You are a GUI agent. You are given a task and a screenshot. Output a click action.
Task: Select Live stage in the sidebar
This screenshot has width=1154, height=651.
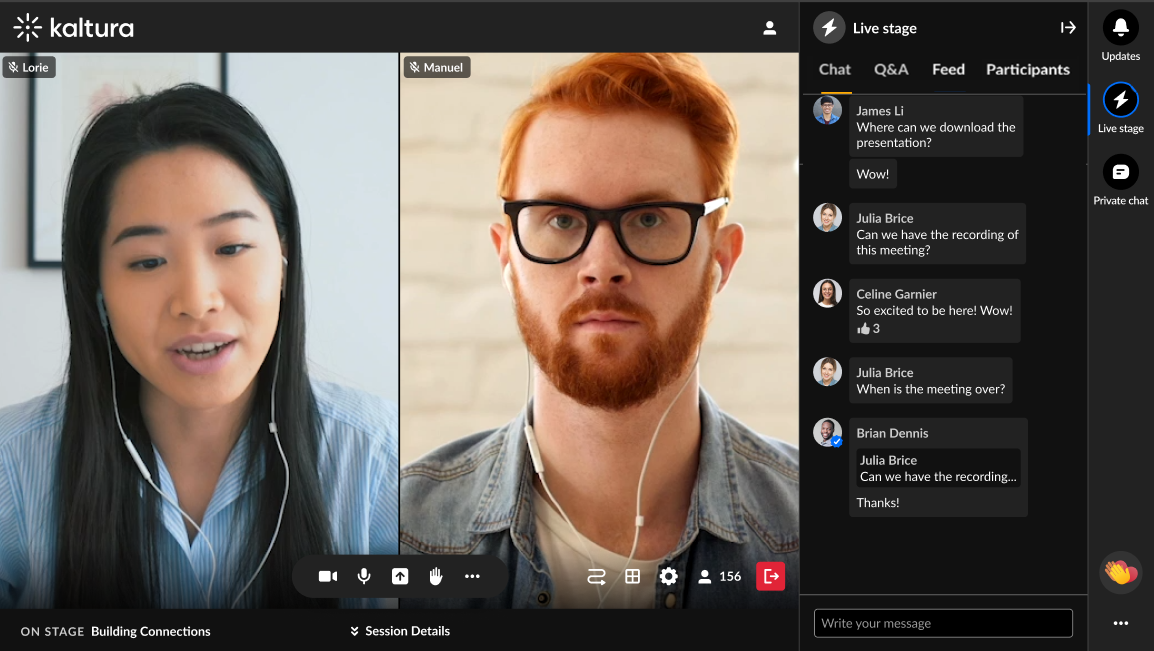[x=1120, y=108]
